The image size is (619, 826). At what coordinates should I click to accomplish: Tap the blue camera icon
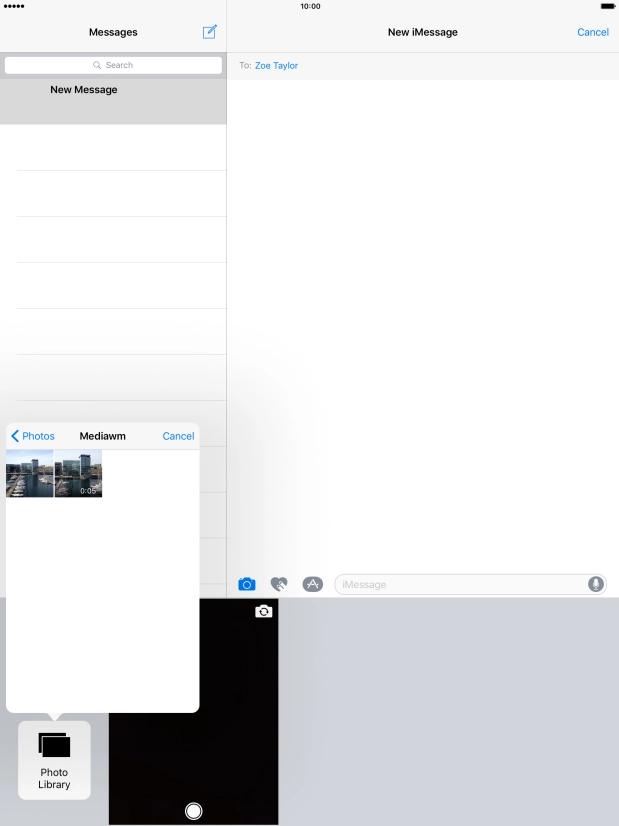point(247,584)
